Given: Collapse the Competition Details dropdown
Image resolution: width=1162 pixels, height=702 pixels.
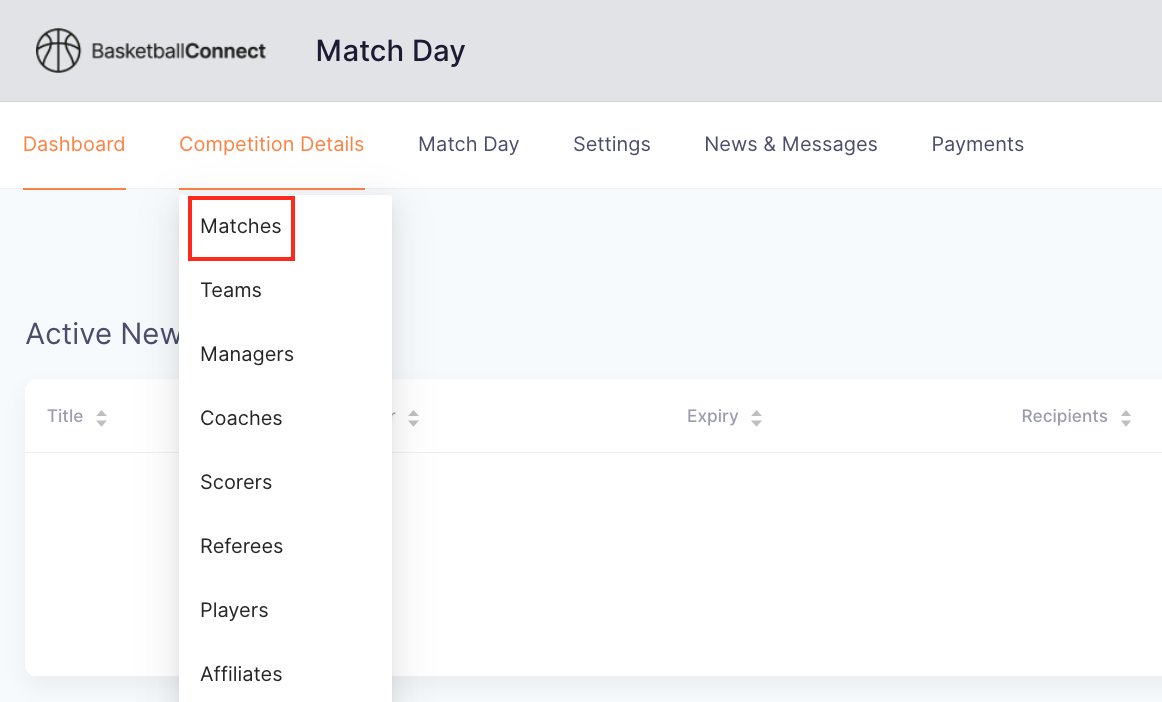Looking at the screenshot, I should point(271,144).
